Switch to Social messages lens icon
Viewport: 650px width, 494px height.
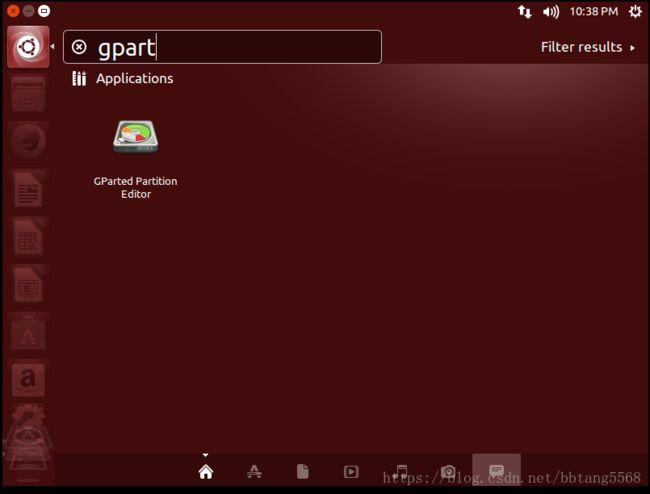point(496,470)
